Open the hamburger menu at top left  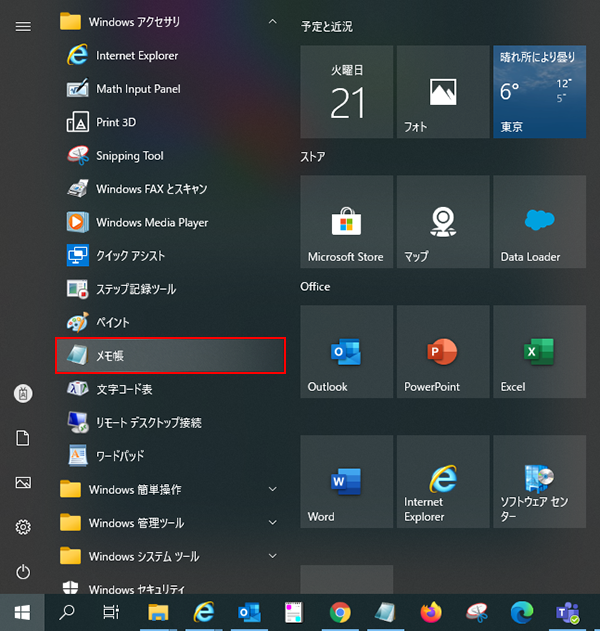pos(23,26)
